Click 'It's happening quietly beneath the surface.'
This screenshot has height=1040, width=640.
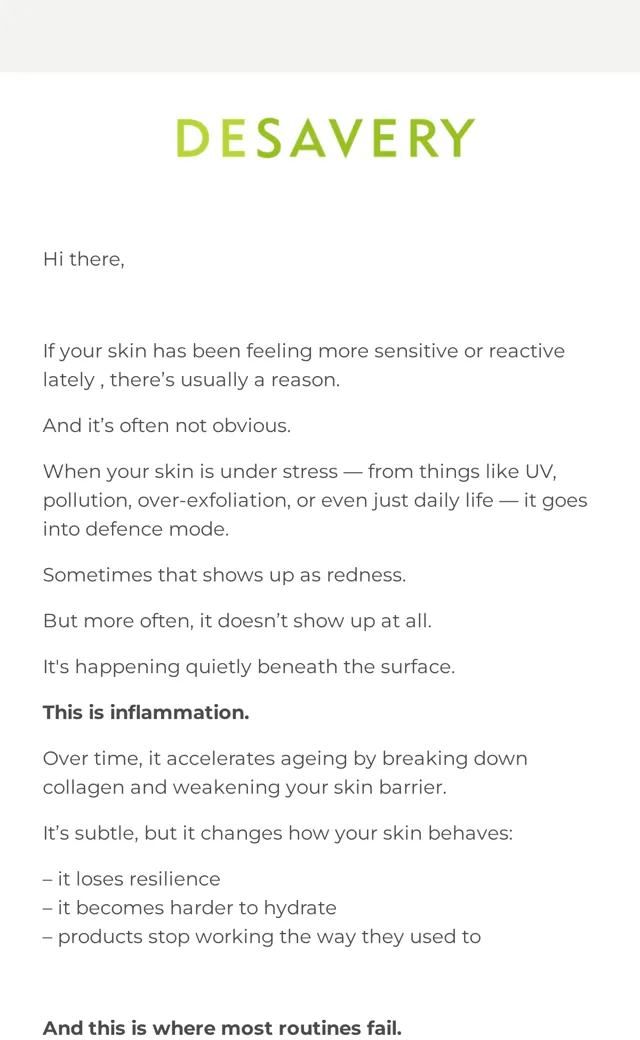click(x=249, y=666)
